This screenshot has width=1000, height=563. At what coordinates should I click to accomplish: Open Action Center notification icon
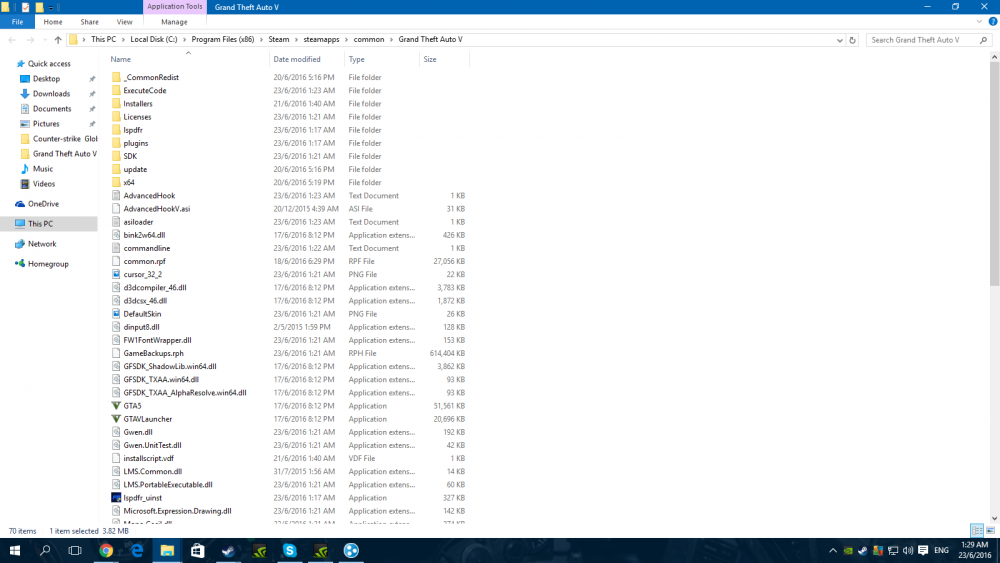(x=923, y=550)
